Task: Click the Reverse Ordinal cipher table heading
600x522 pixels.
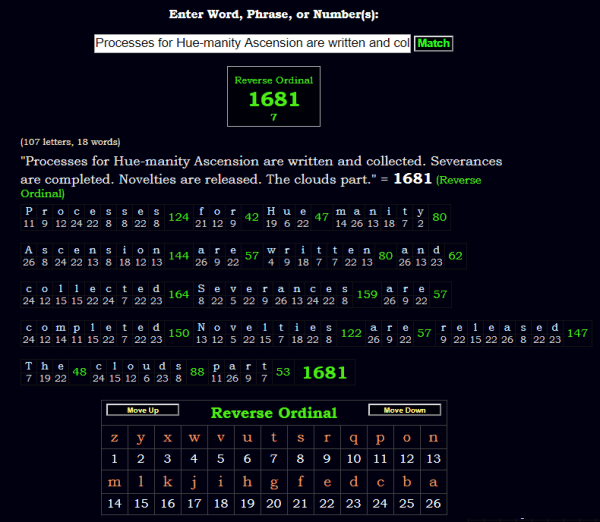Action: pyautogui.click(x=274, y=413)
